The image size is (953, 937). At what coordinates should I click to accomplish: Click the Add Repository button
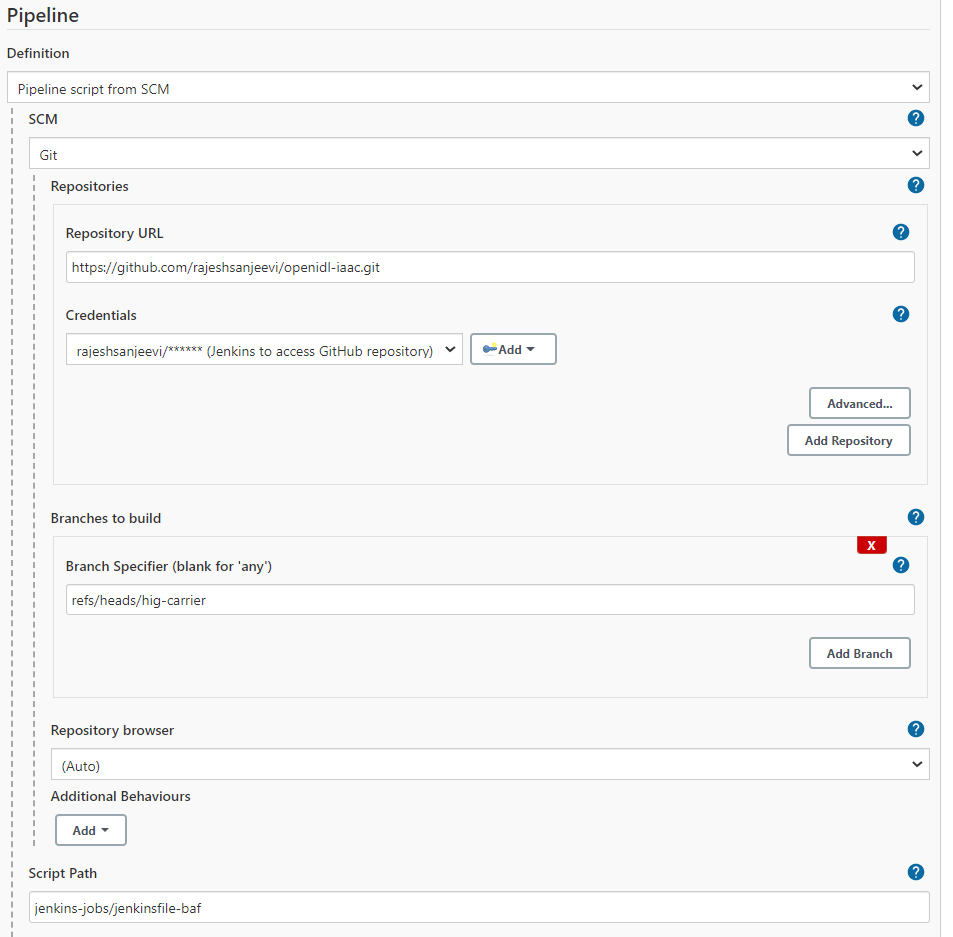click(x=848, y=440)
